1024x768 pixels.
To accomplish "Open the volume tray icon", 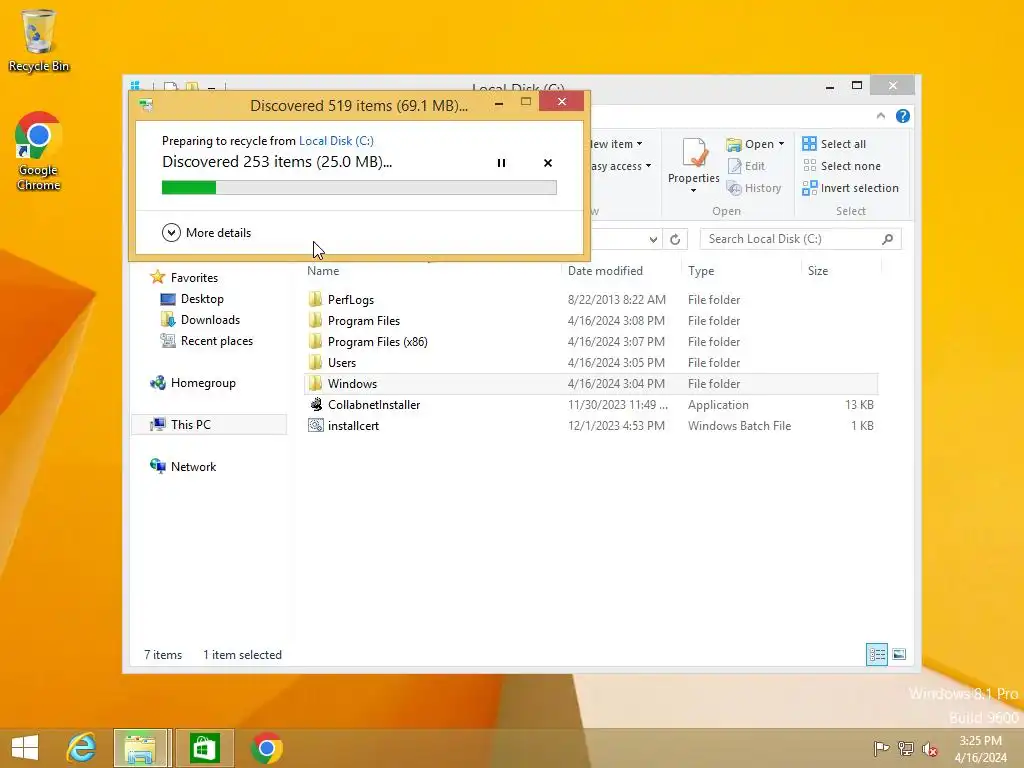I will click(x=930, y=748).
